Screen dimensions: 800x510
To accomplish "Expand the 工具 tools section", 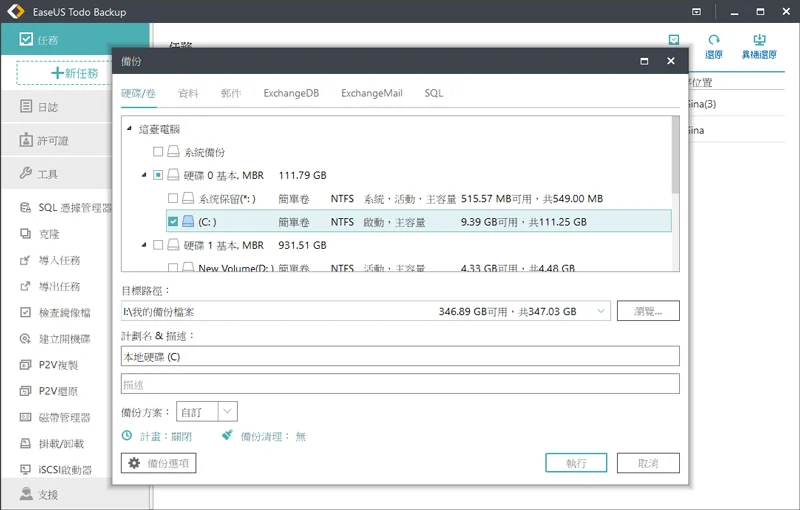I will (56, 174).
